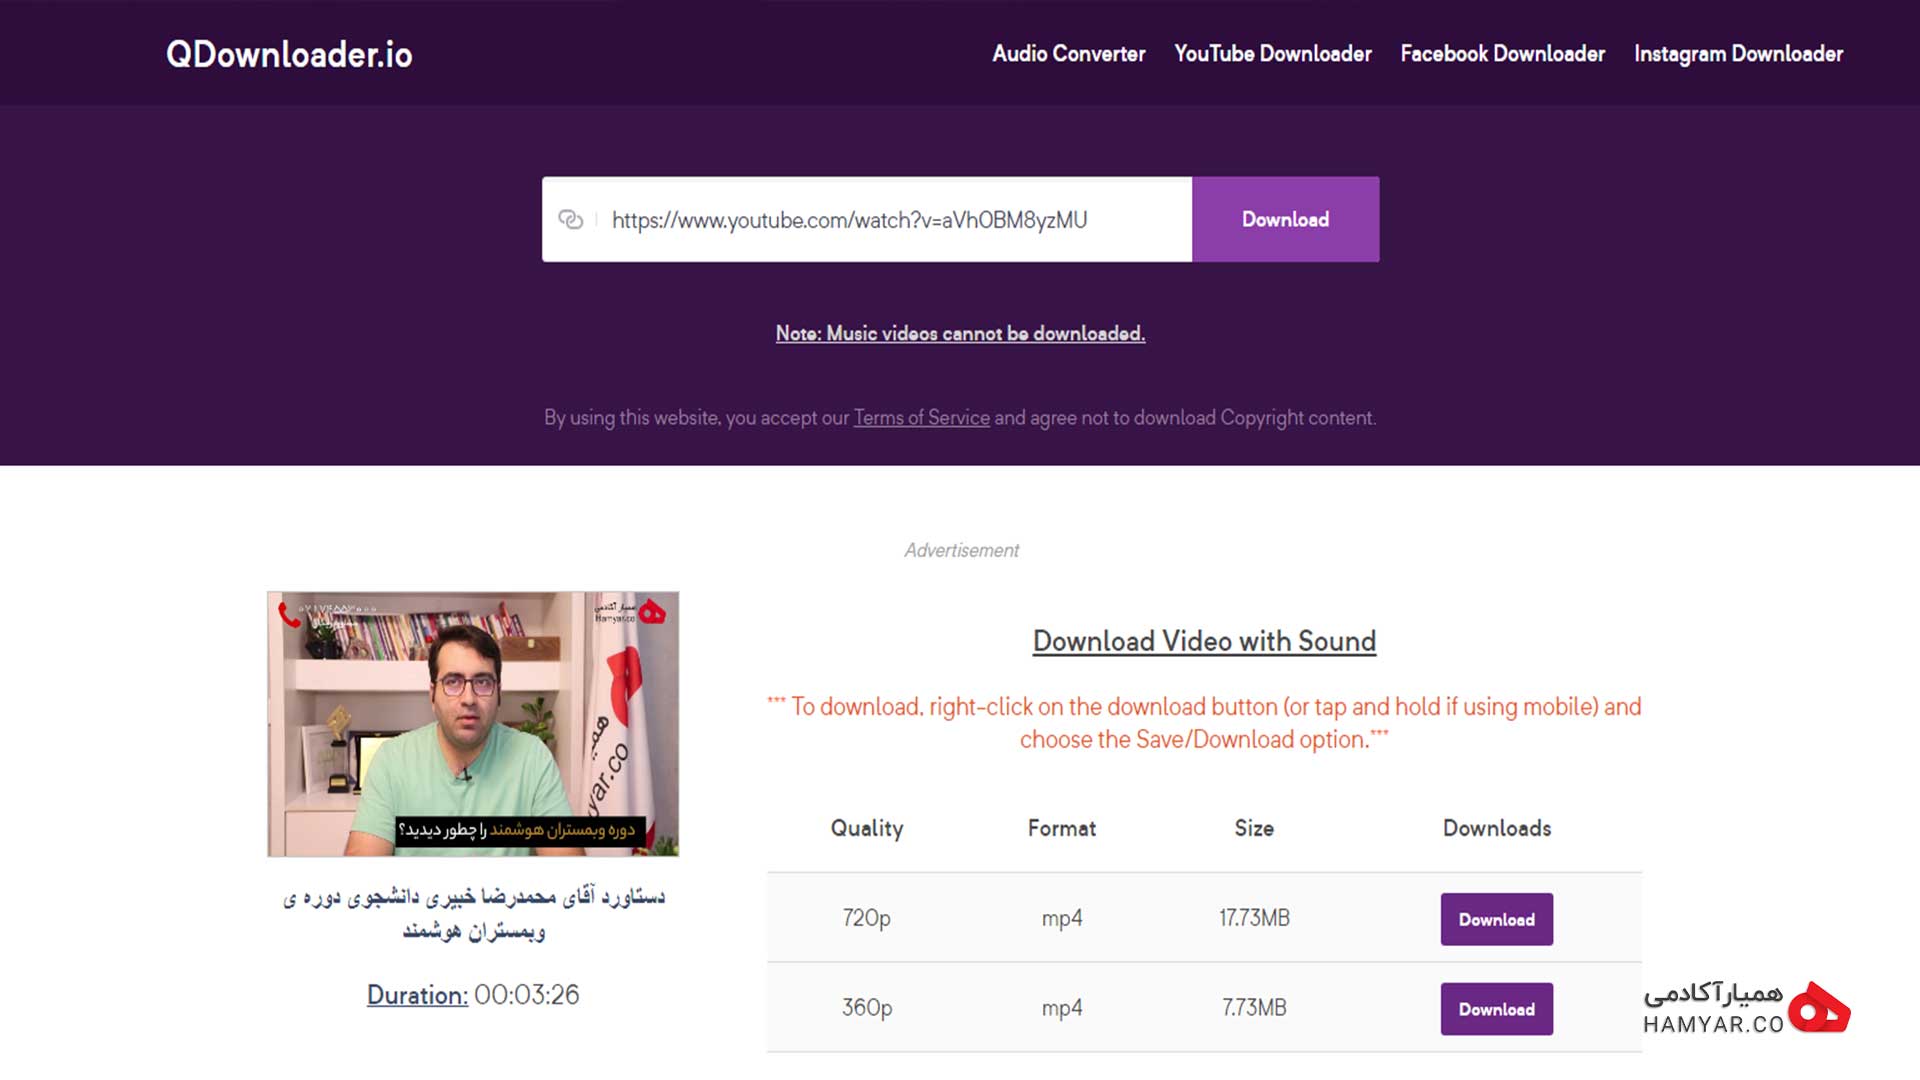
Task: Click the Format column header
Action: [x=1062, y=828]
